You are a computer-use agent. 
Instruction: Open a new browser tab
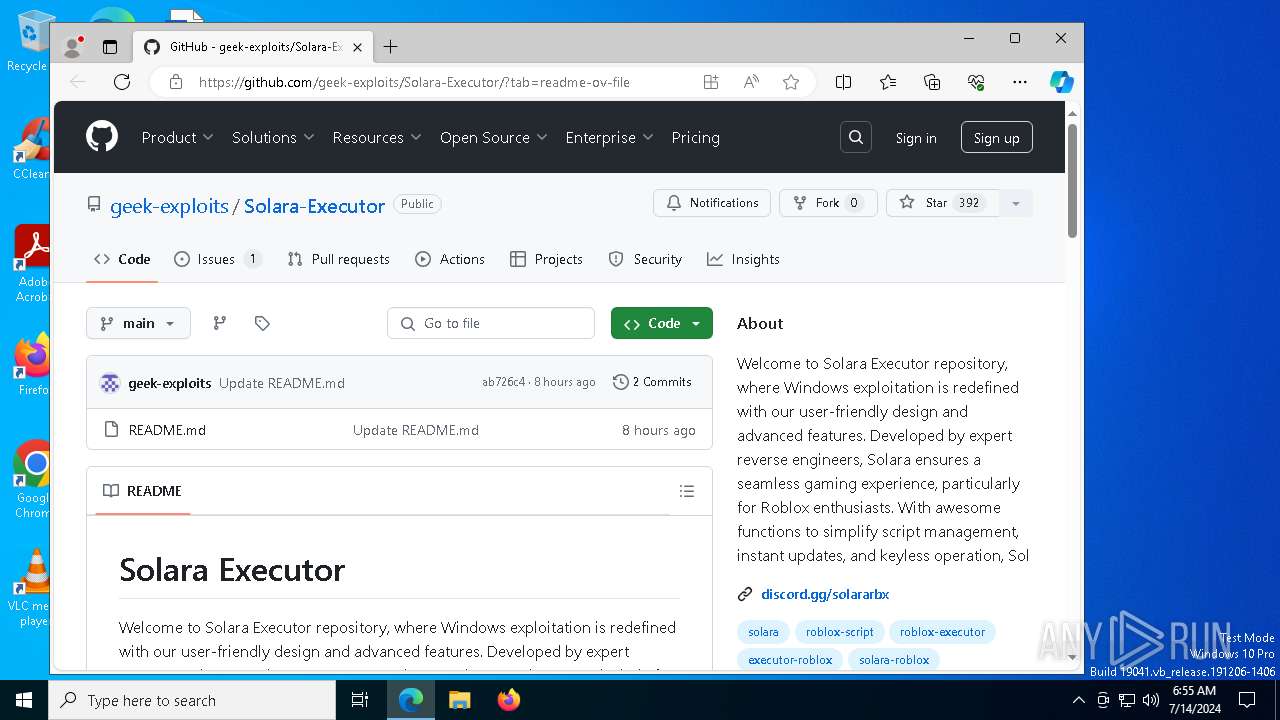tap(391, 46)
